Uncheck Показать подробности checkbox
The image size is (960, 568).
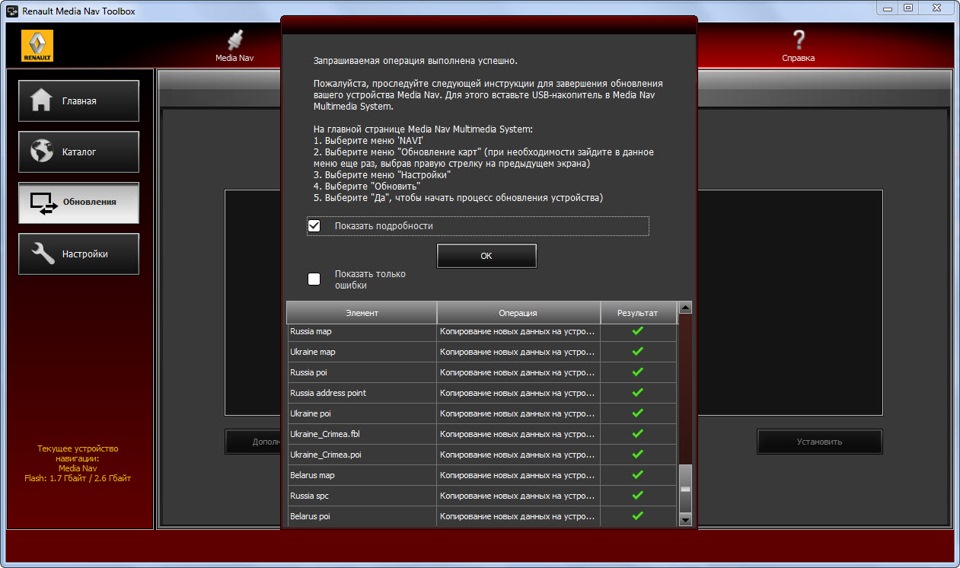[314, 226]
